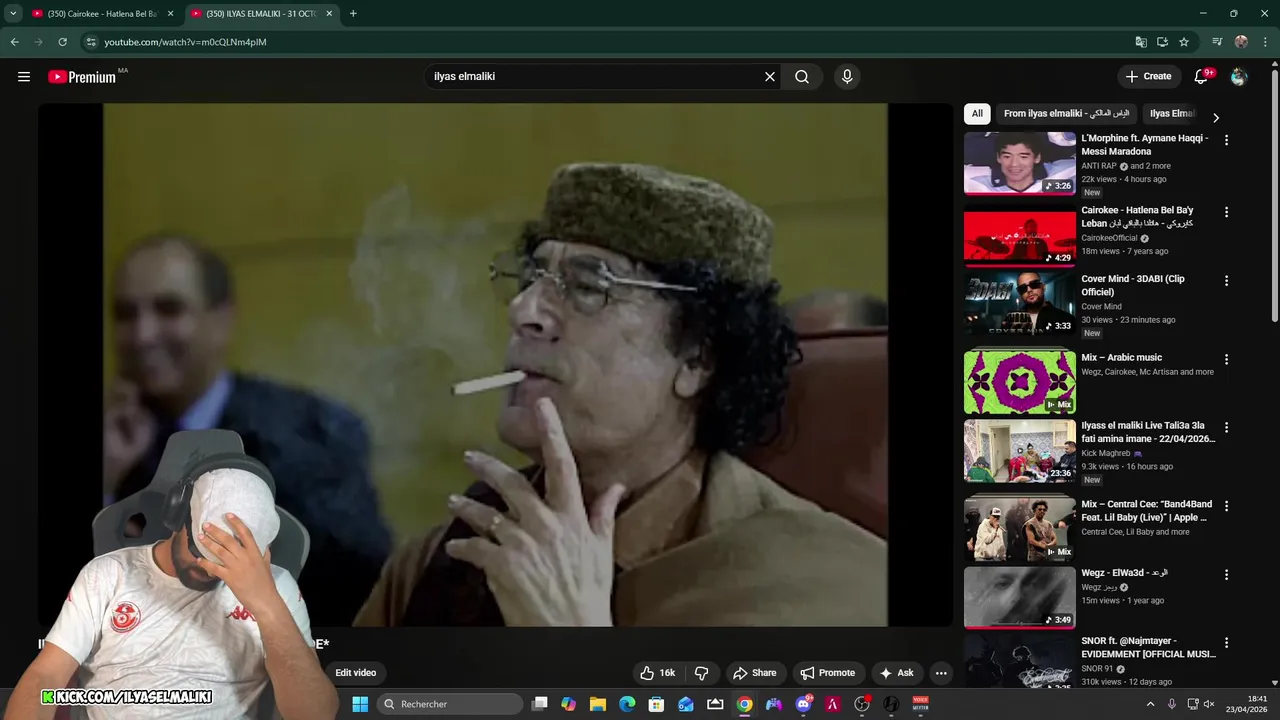Open the Cover Mind 3DABI thumbnail

[x=1020, y=303]
